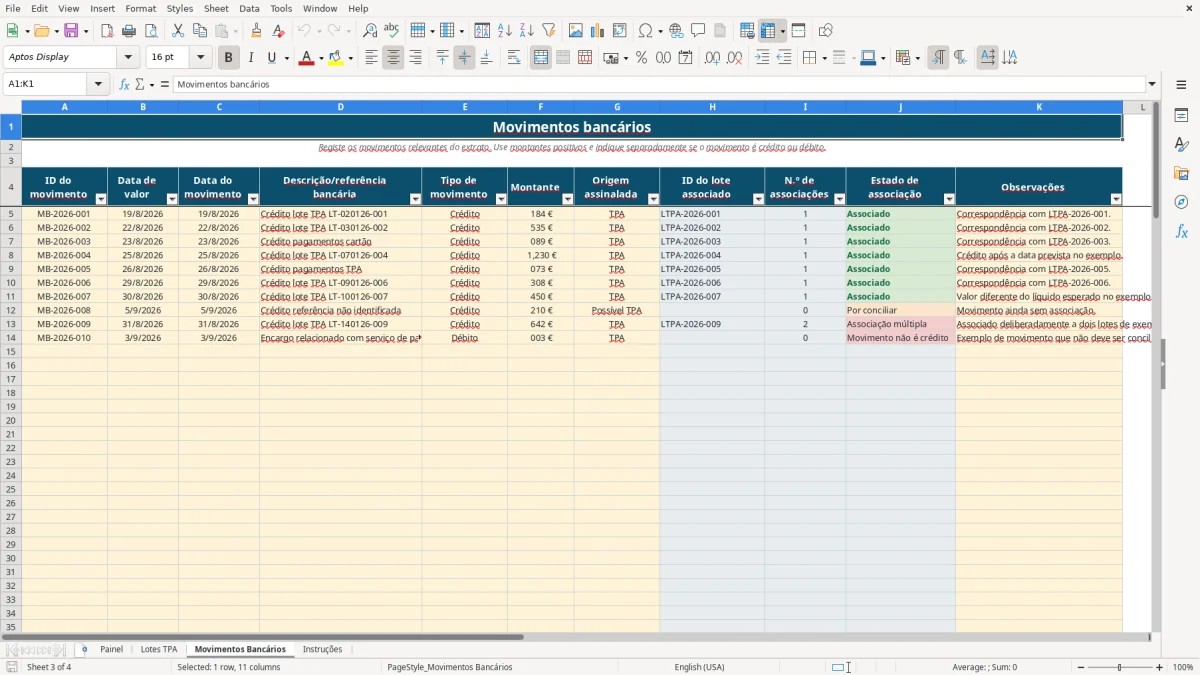This screenshot has height=675, width=1200.
Task: Click the vertical scrollbar
Action: (x=1156, y=365)
